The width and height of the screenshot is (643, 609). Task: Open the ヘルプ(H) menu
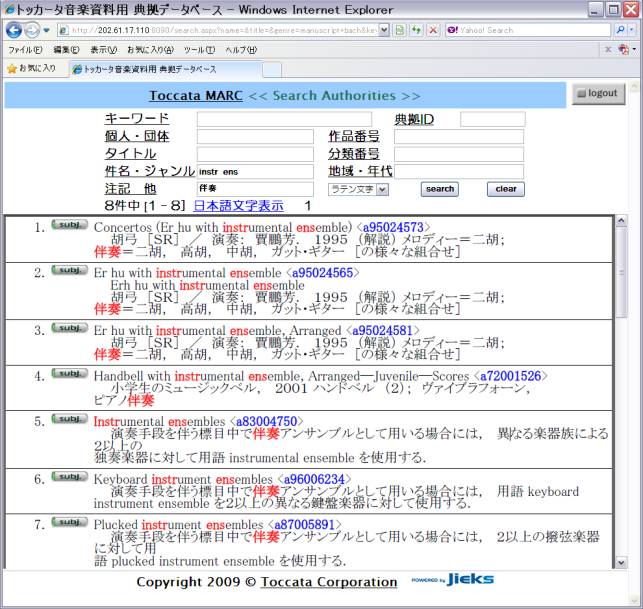click(241, 50)
